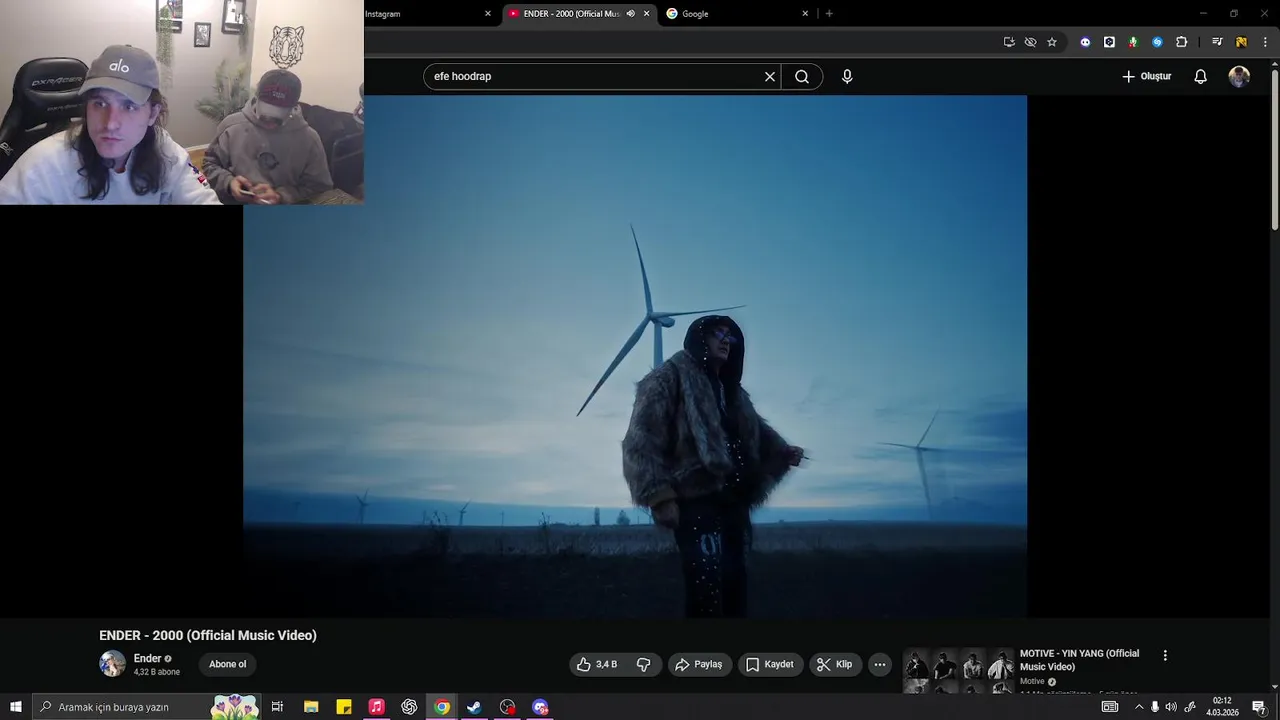Start voice search with the microphone
Screen dimensions: 1280x720
tap(847, 77)
